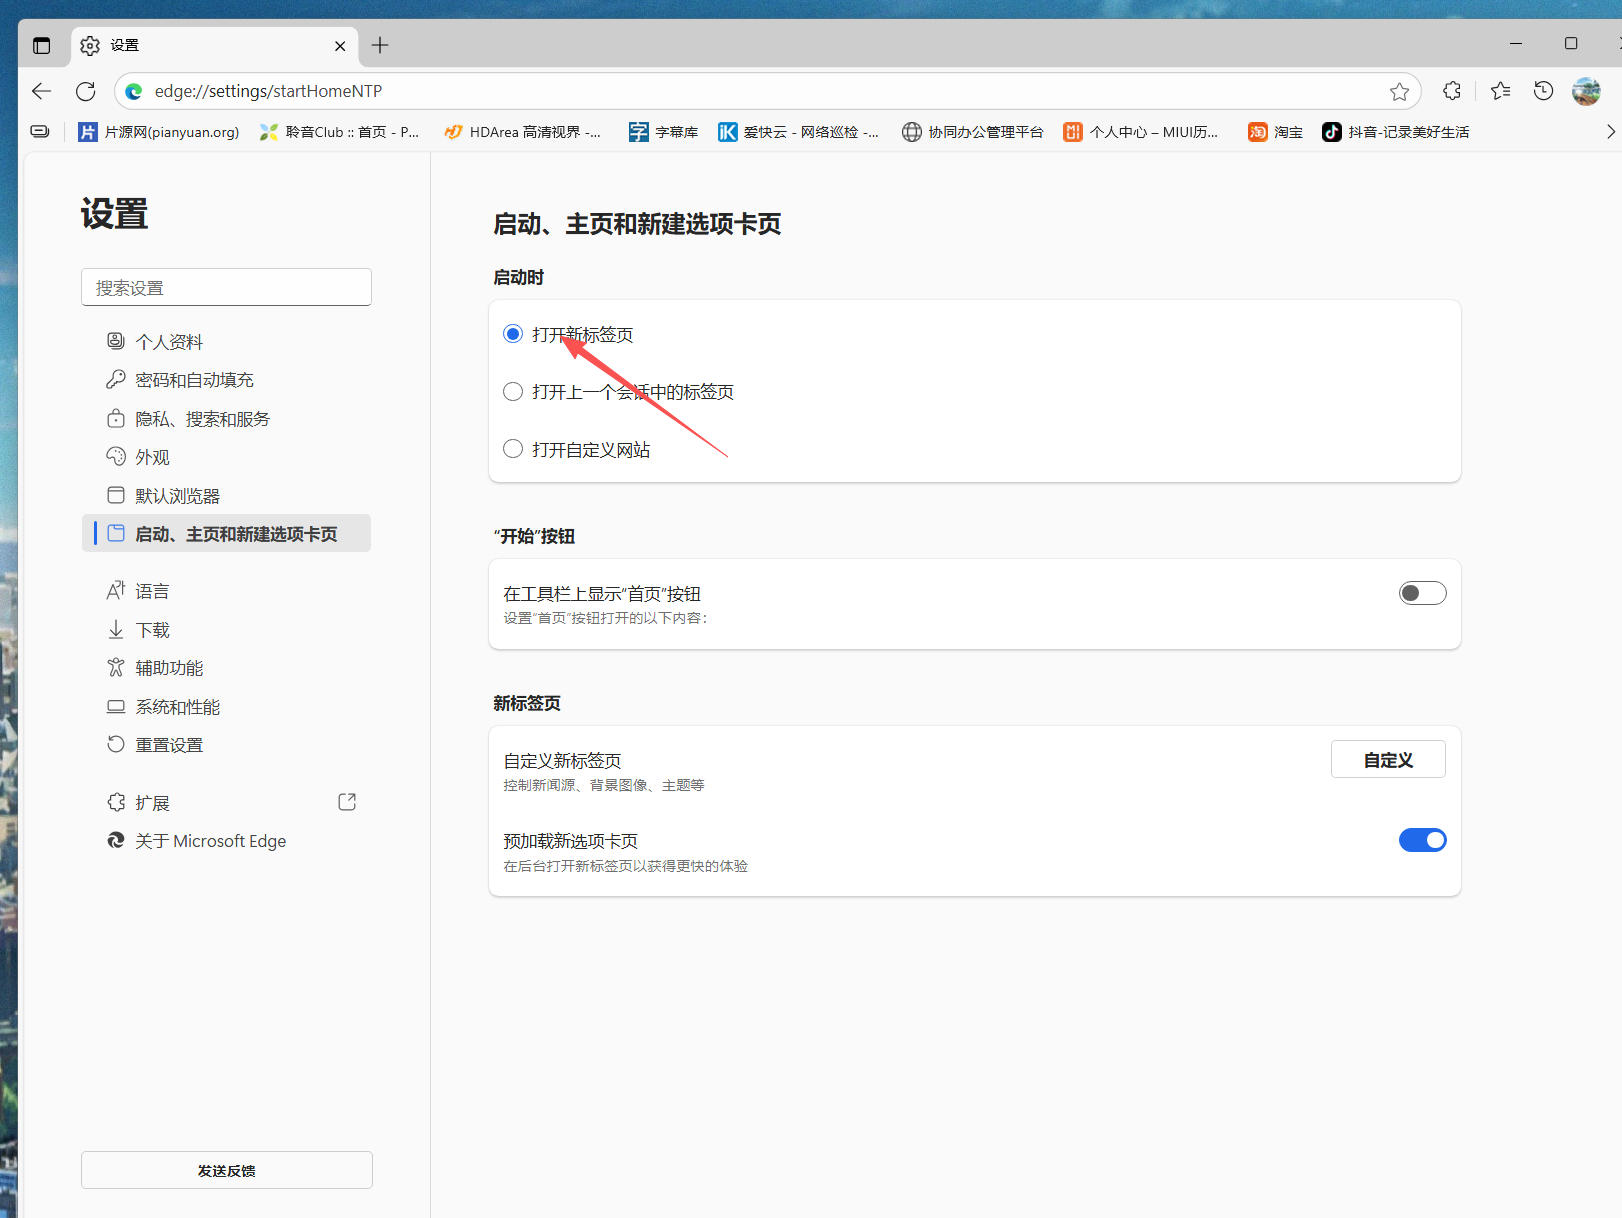Select the 打开自定义网站 radio option
The height and width of the screenshot is (1218, 1622).
pyautogui.click(x=513, y=449)
